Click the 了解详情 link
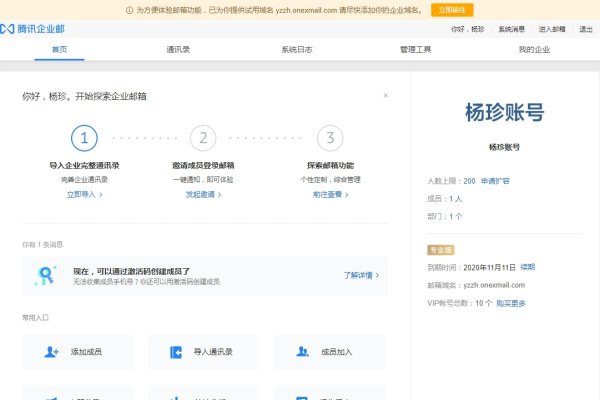This screenshot has height=400, width=600. click(361, 275)
